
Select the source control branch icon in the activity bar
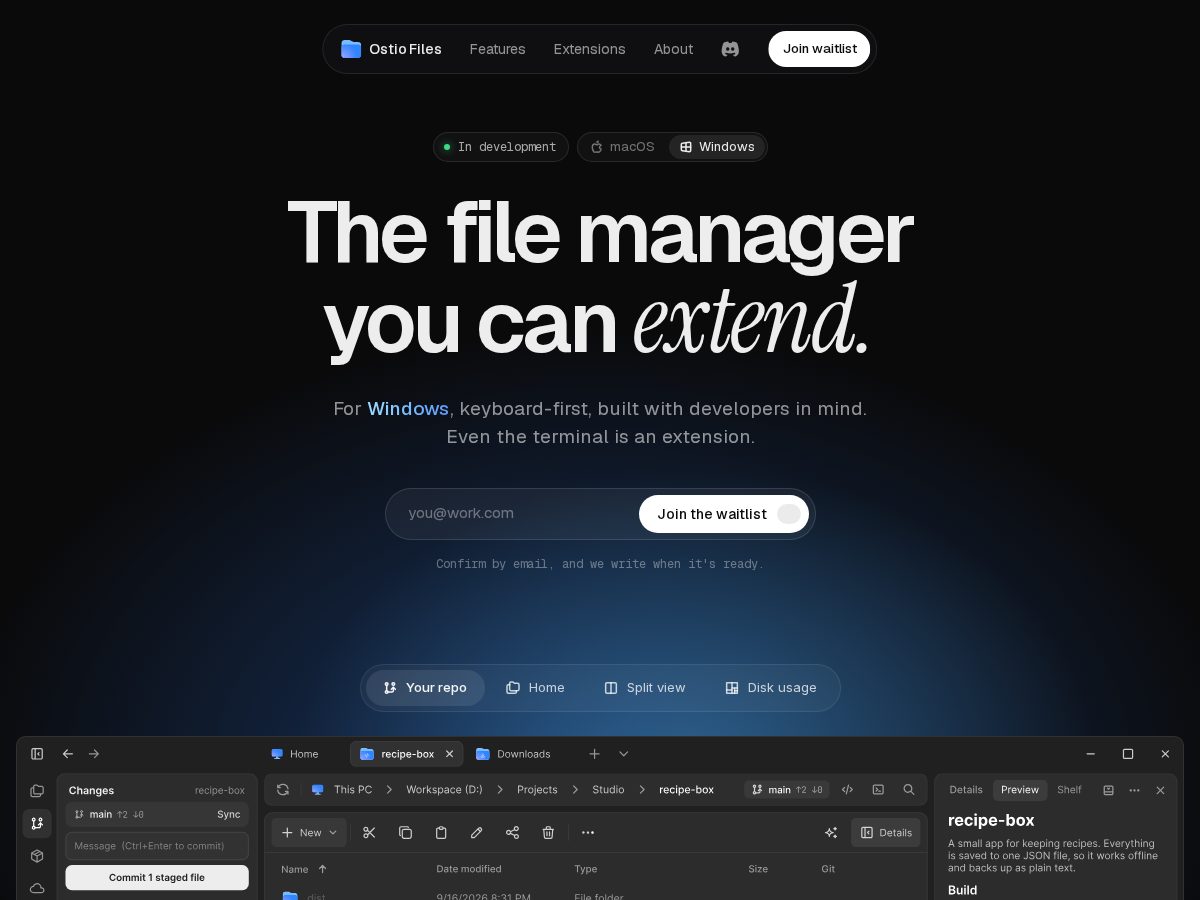[x=37, y=824]
